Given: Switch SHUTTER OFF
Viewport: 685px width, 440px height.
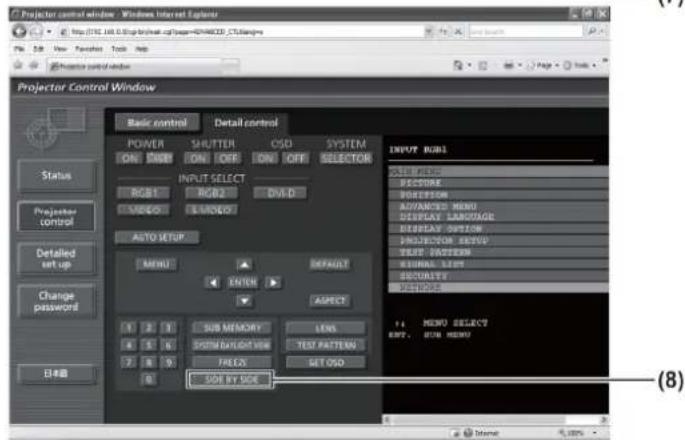Looking at the screenshot, I should (228, 158).
